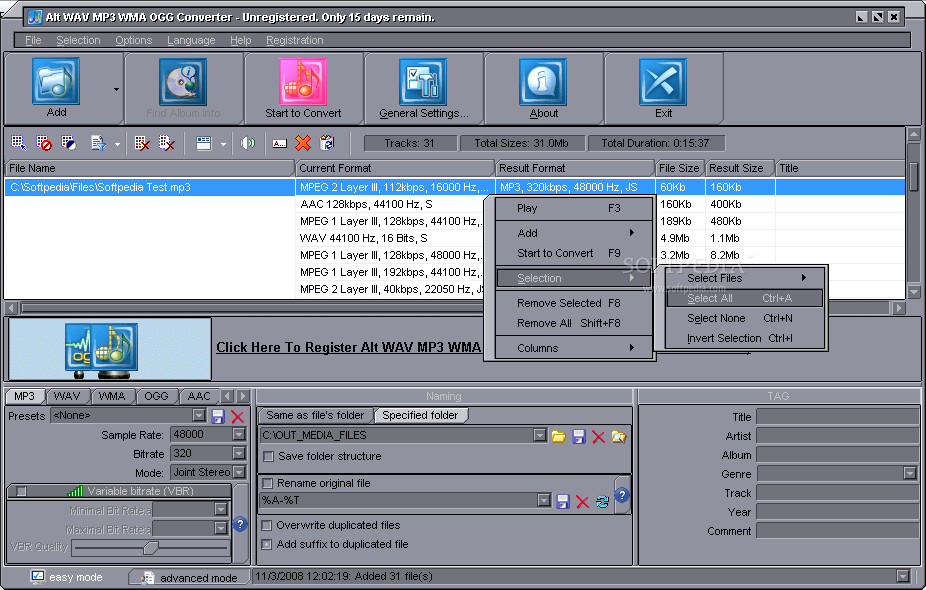The image size is (926, 590).
Task: Open the output folder path dropdown
Action: 540,435
